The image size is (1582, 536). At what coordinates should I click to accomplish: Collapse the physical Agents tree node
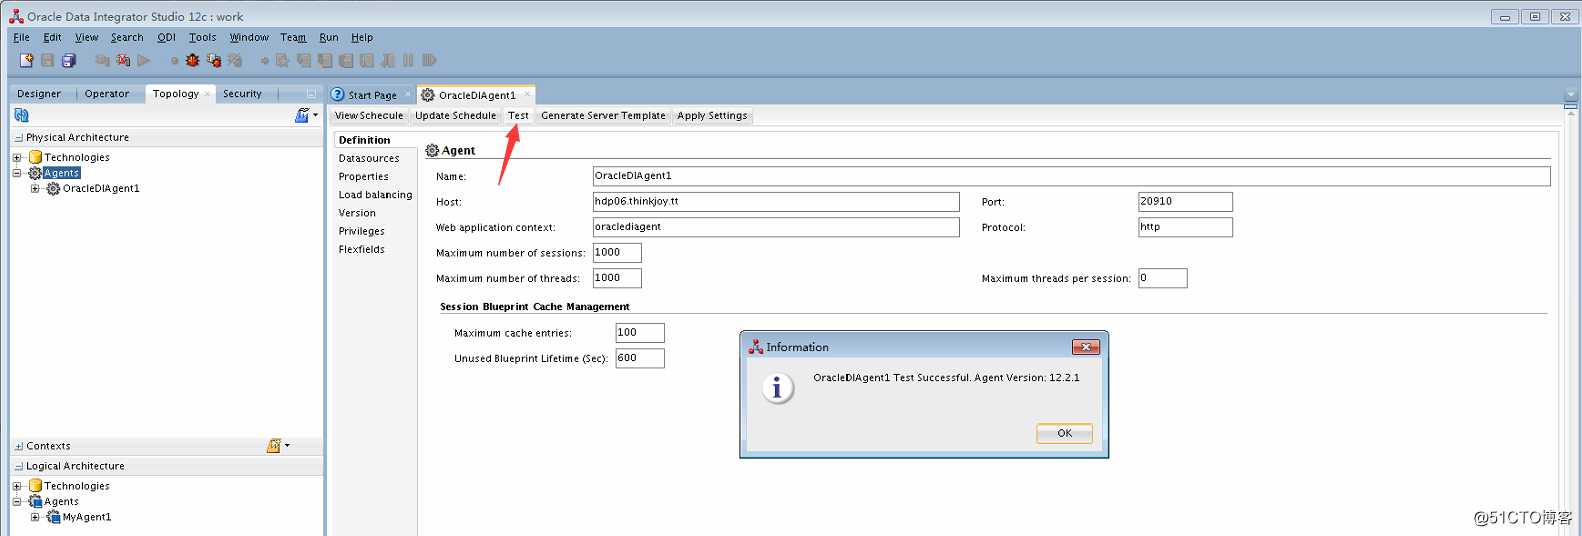point(17,173)
